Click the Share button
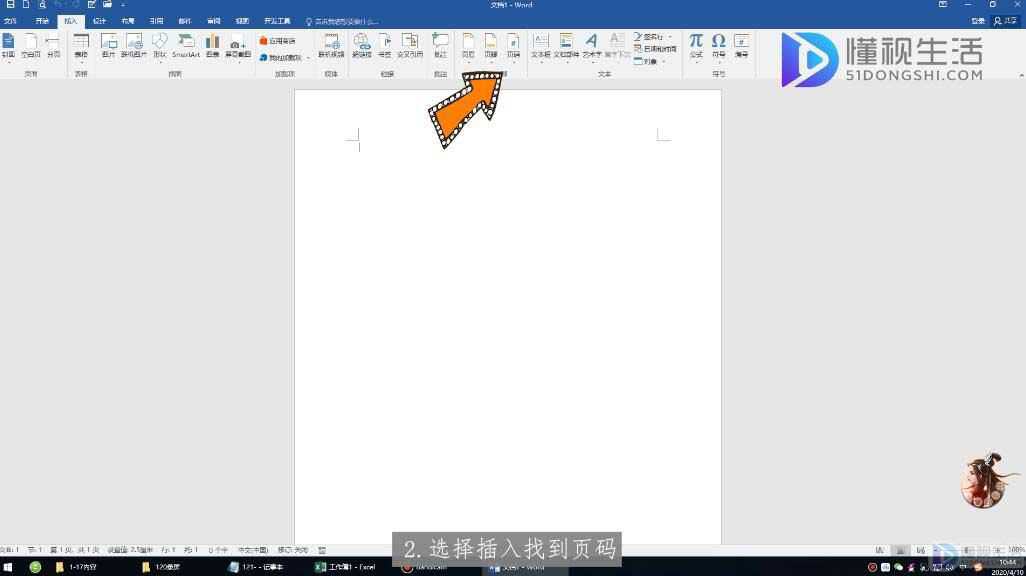 1006,21
